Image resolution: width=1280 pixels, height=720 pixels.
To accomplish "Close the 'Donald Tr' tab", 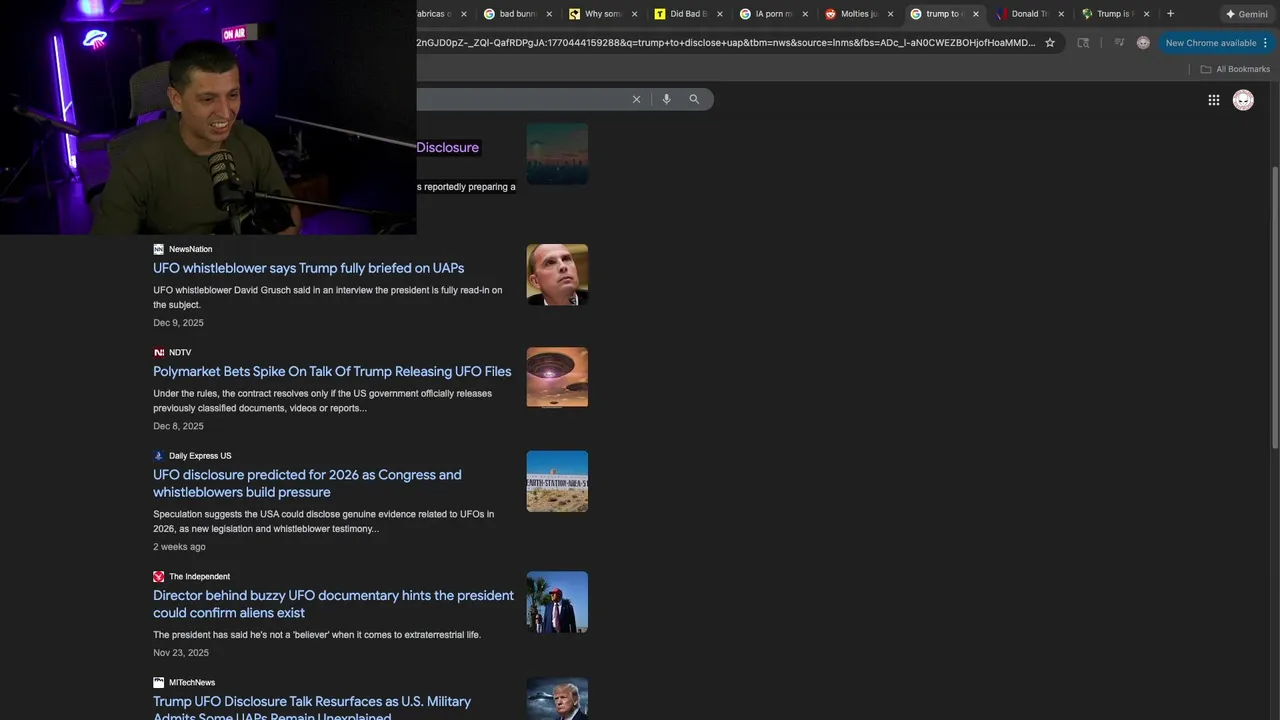I will point(1061,14).
